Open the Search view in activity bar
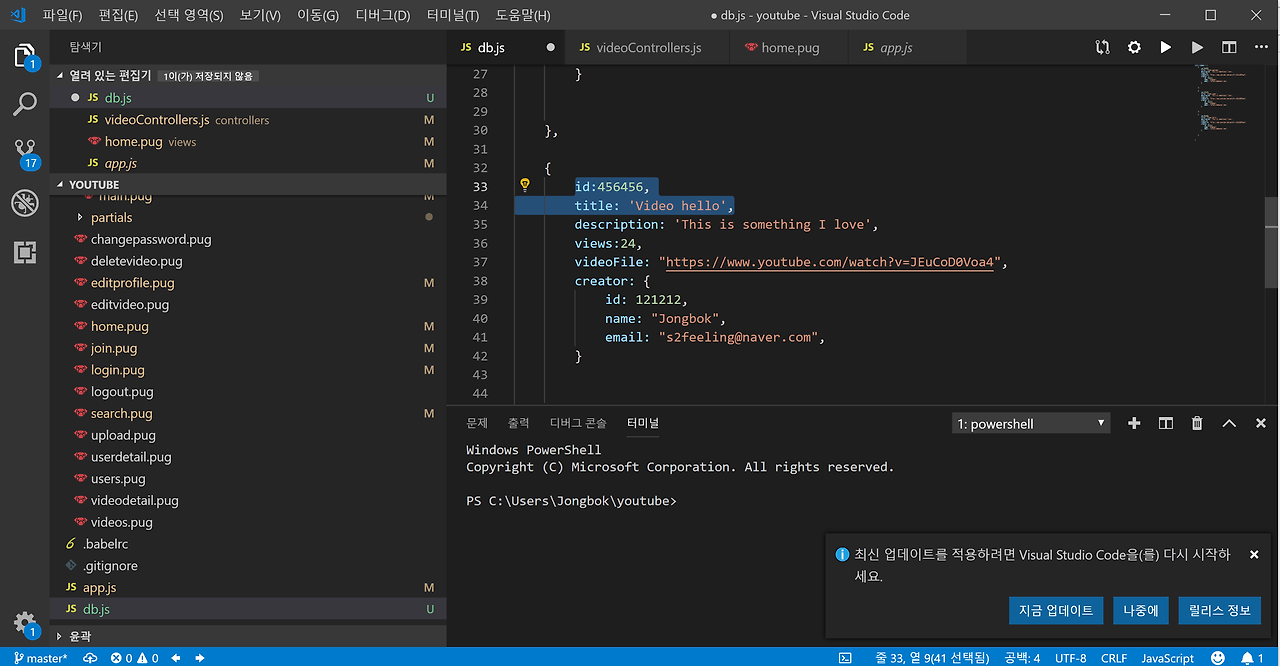 click(25, 104)
